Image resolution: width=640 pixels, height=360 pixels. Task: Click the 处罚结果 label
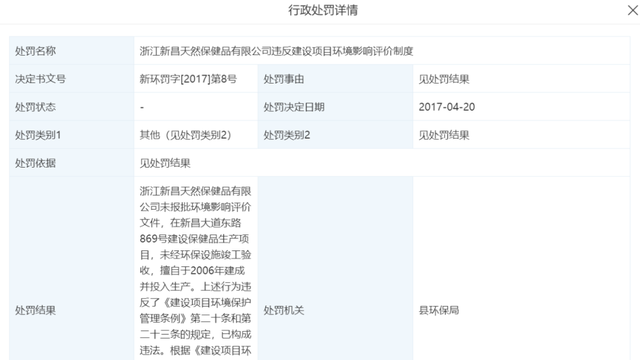click(35, 310)
